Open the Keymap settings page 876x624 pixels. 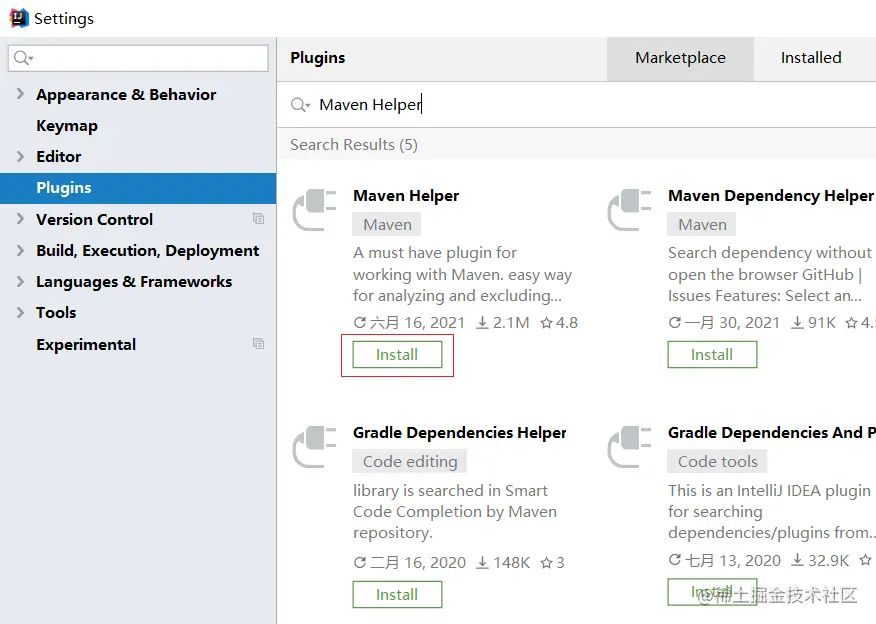click(x=66, y=126)
